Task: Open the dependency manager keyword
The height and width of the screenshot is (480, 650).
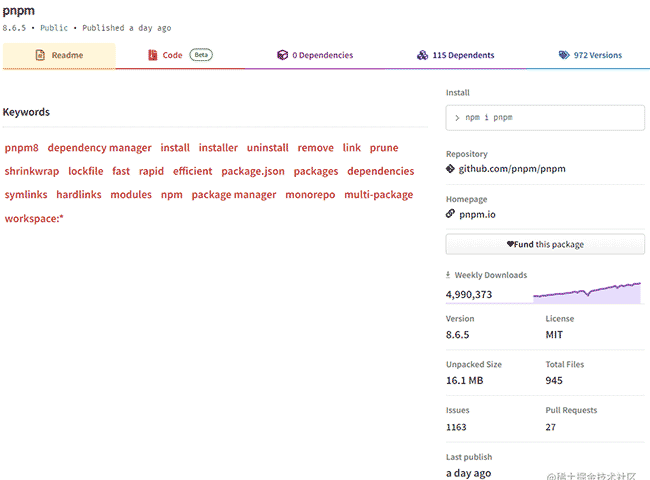Action: click(99, 148)
